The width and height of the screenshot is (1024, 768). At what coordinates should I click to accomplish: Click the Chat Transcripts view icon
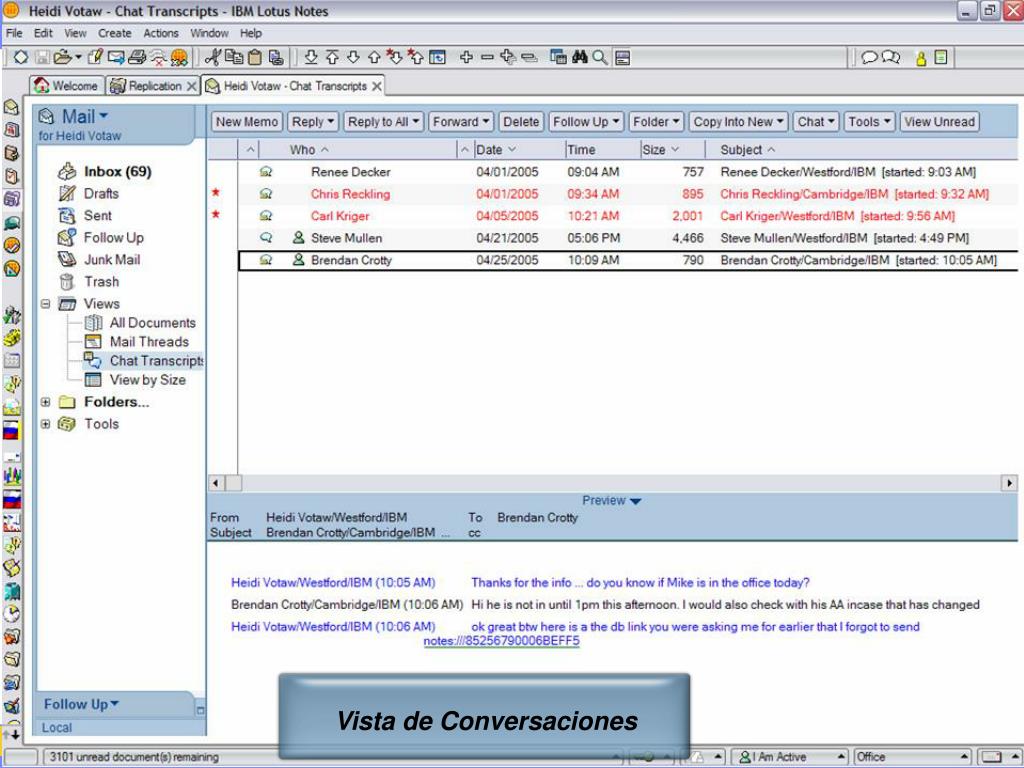(93, 360)
